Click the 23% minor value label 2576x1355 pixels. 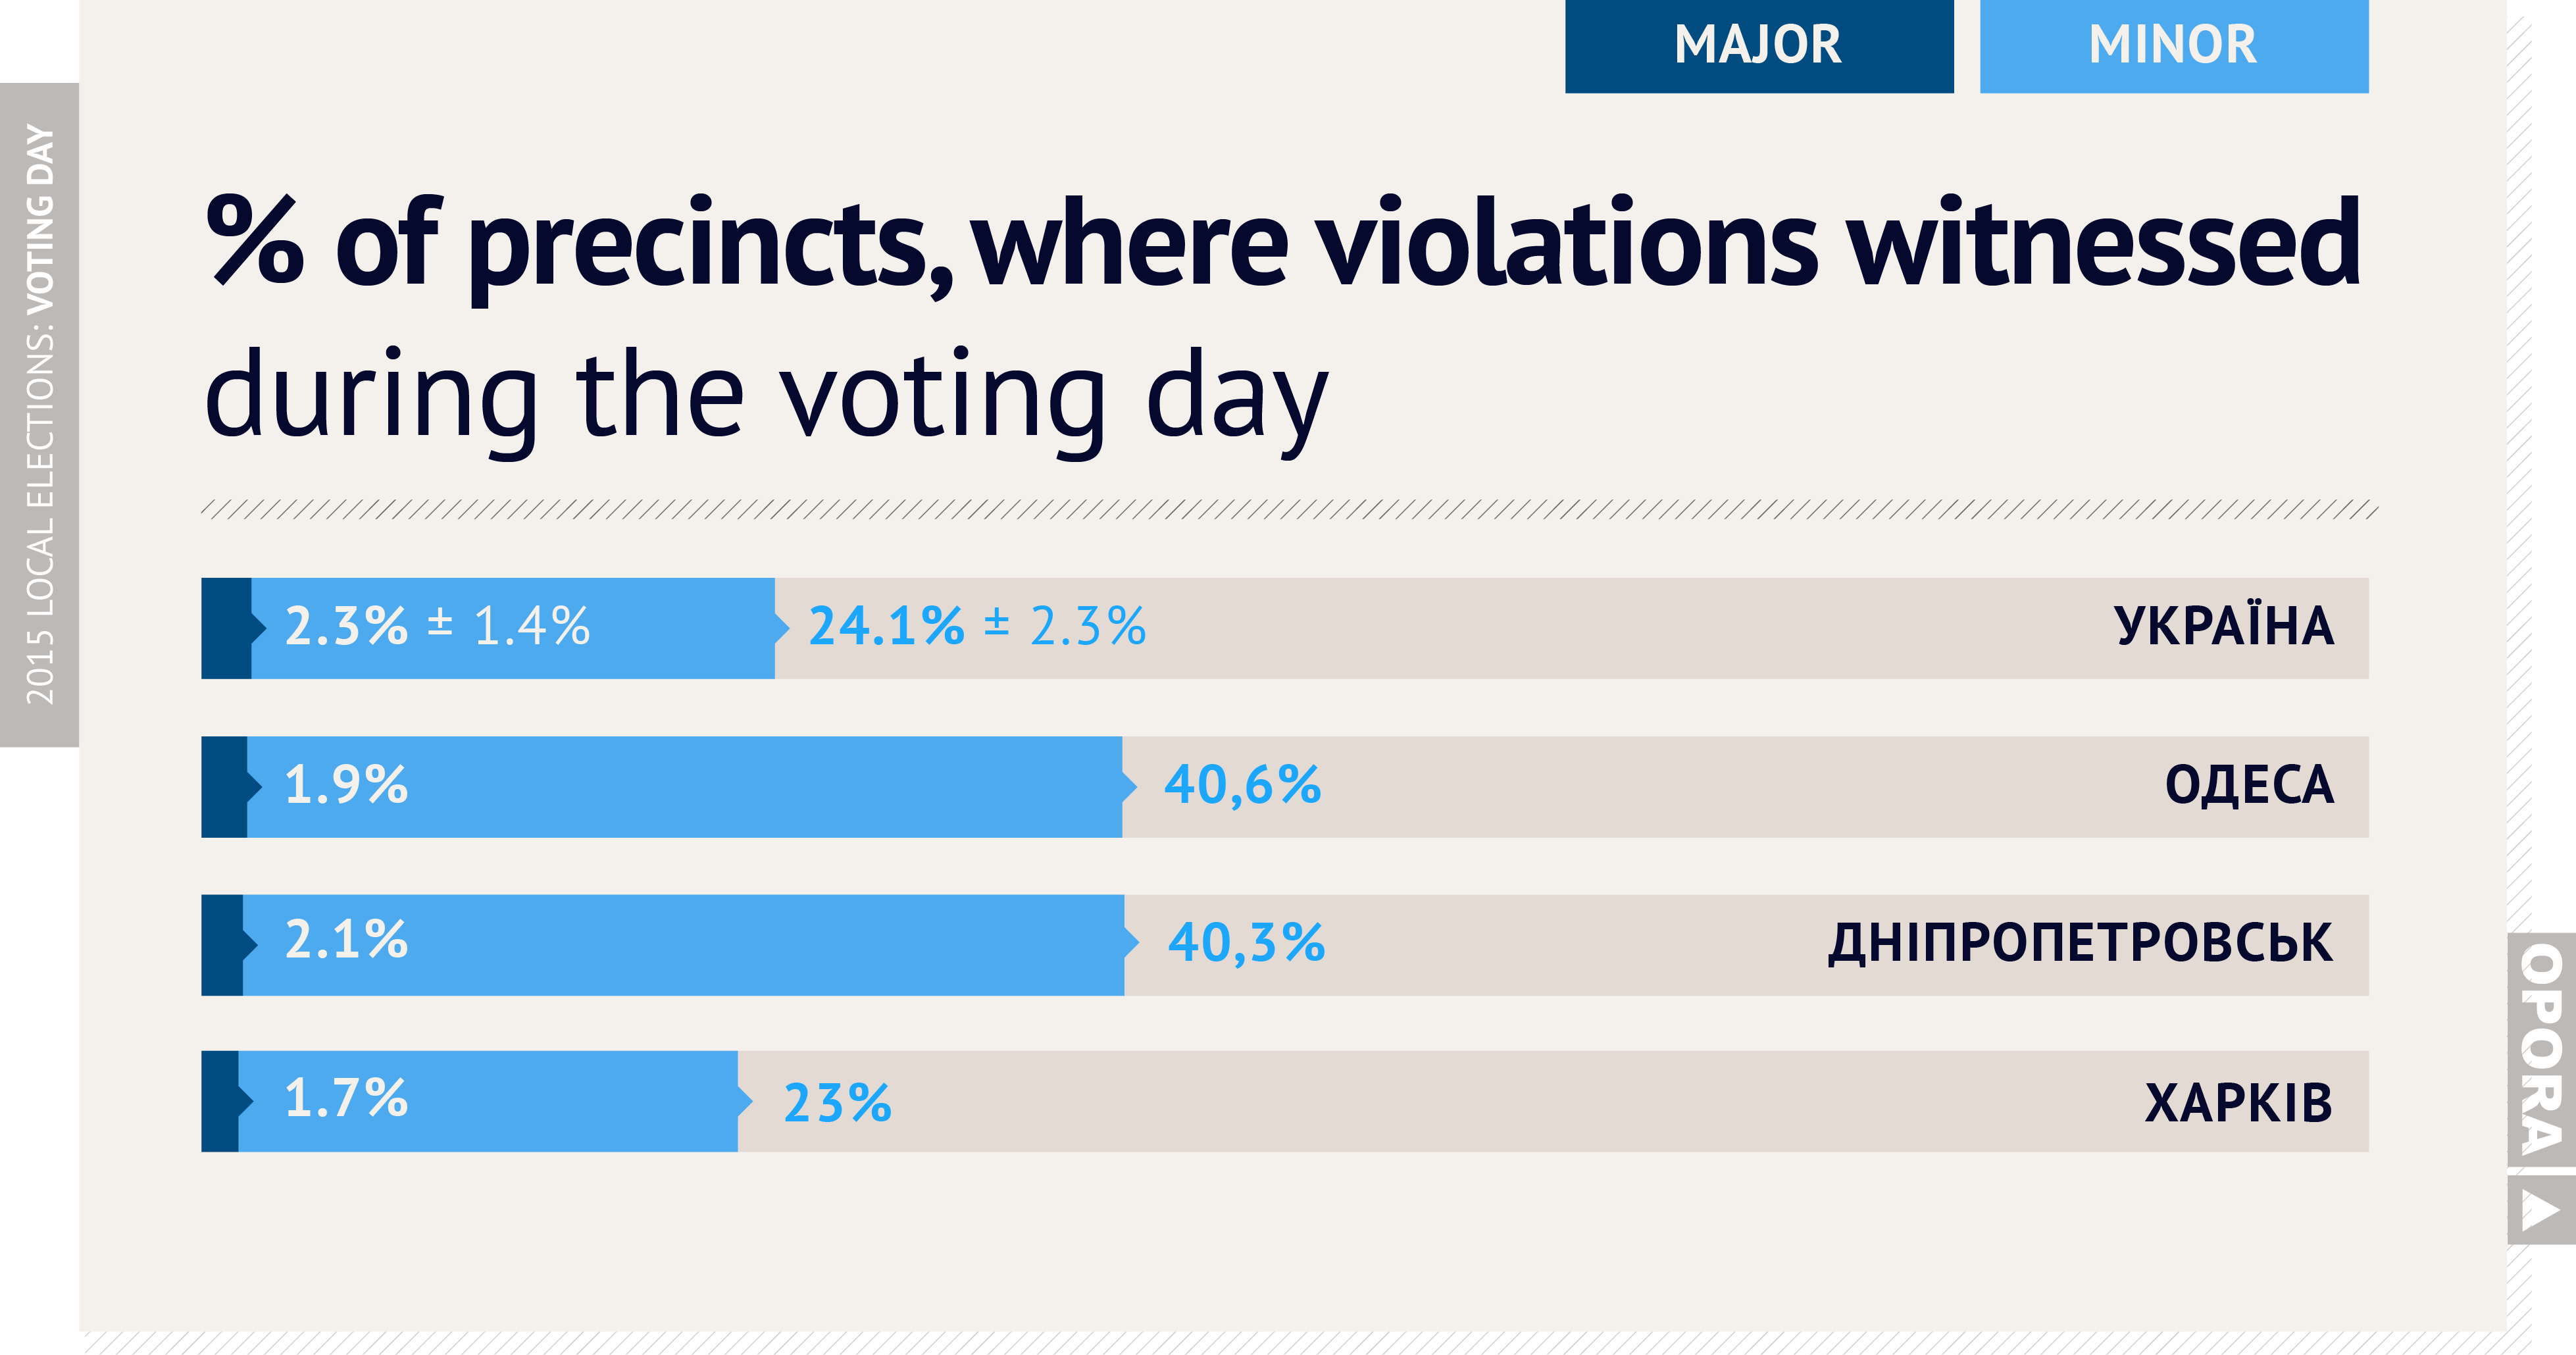(837, 1104)
